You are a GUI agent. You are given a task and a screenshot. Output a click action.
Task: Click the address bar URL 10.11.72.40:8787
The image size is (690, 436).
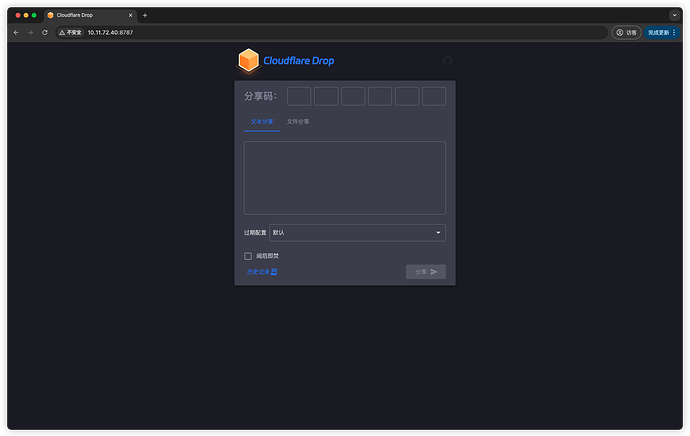(x=110, y=33)
